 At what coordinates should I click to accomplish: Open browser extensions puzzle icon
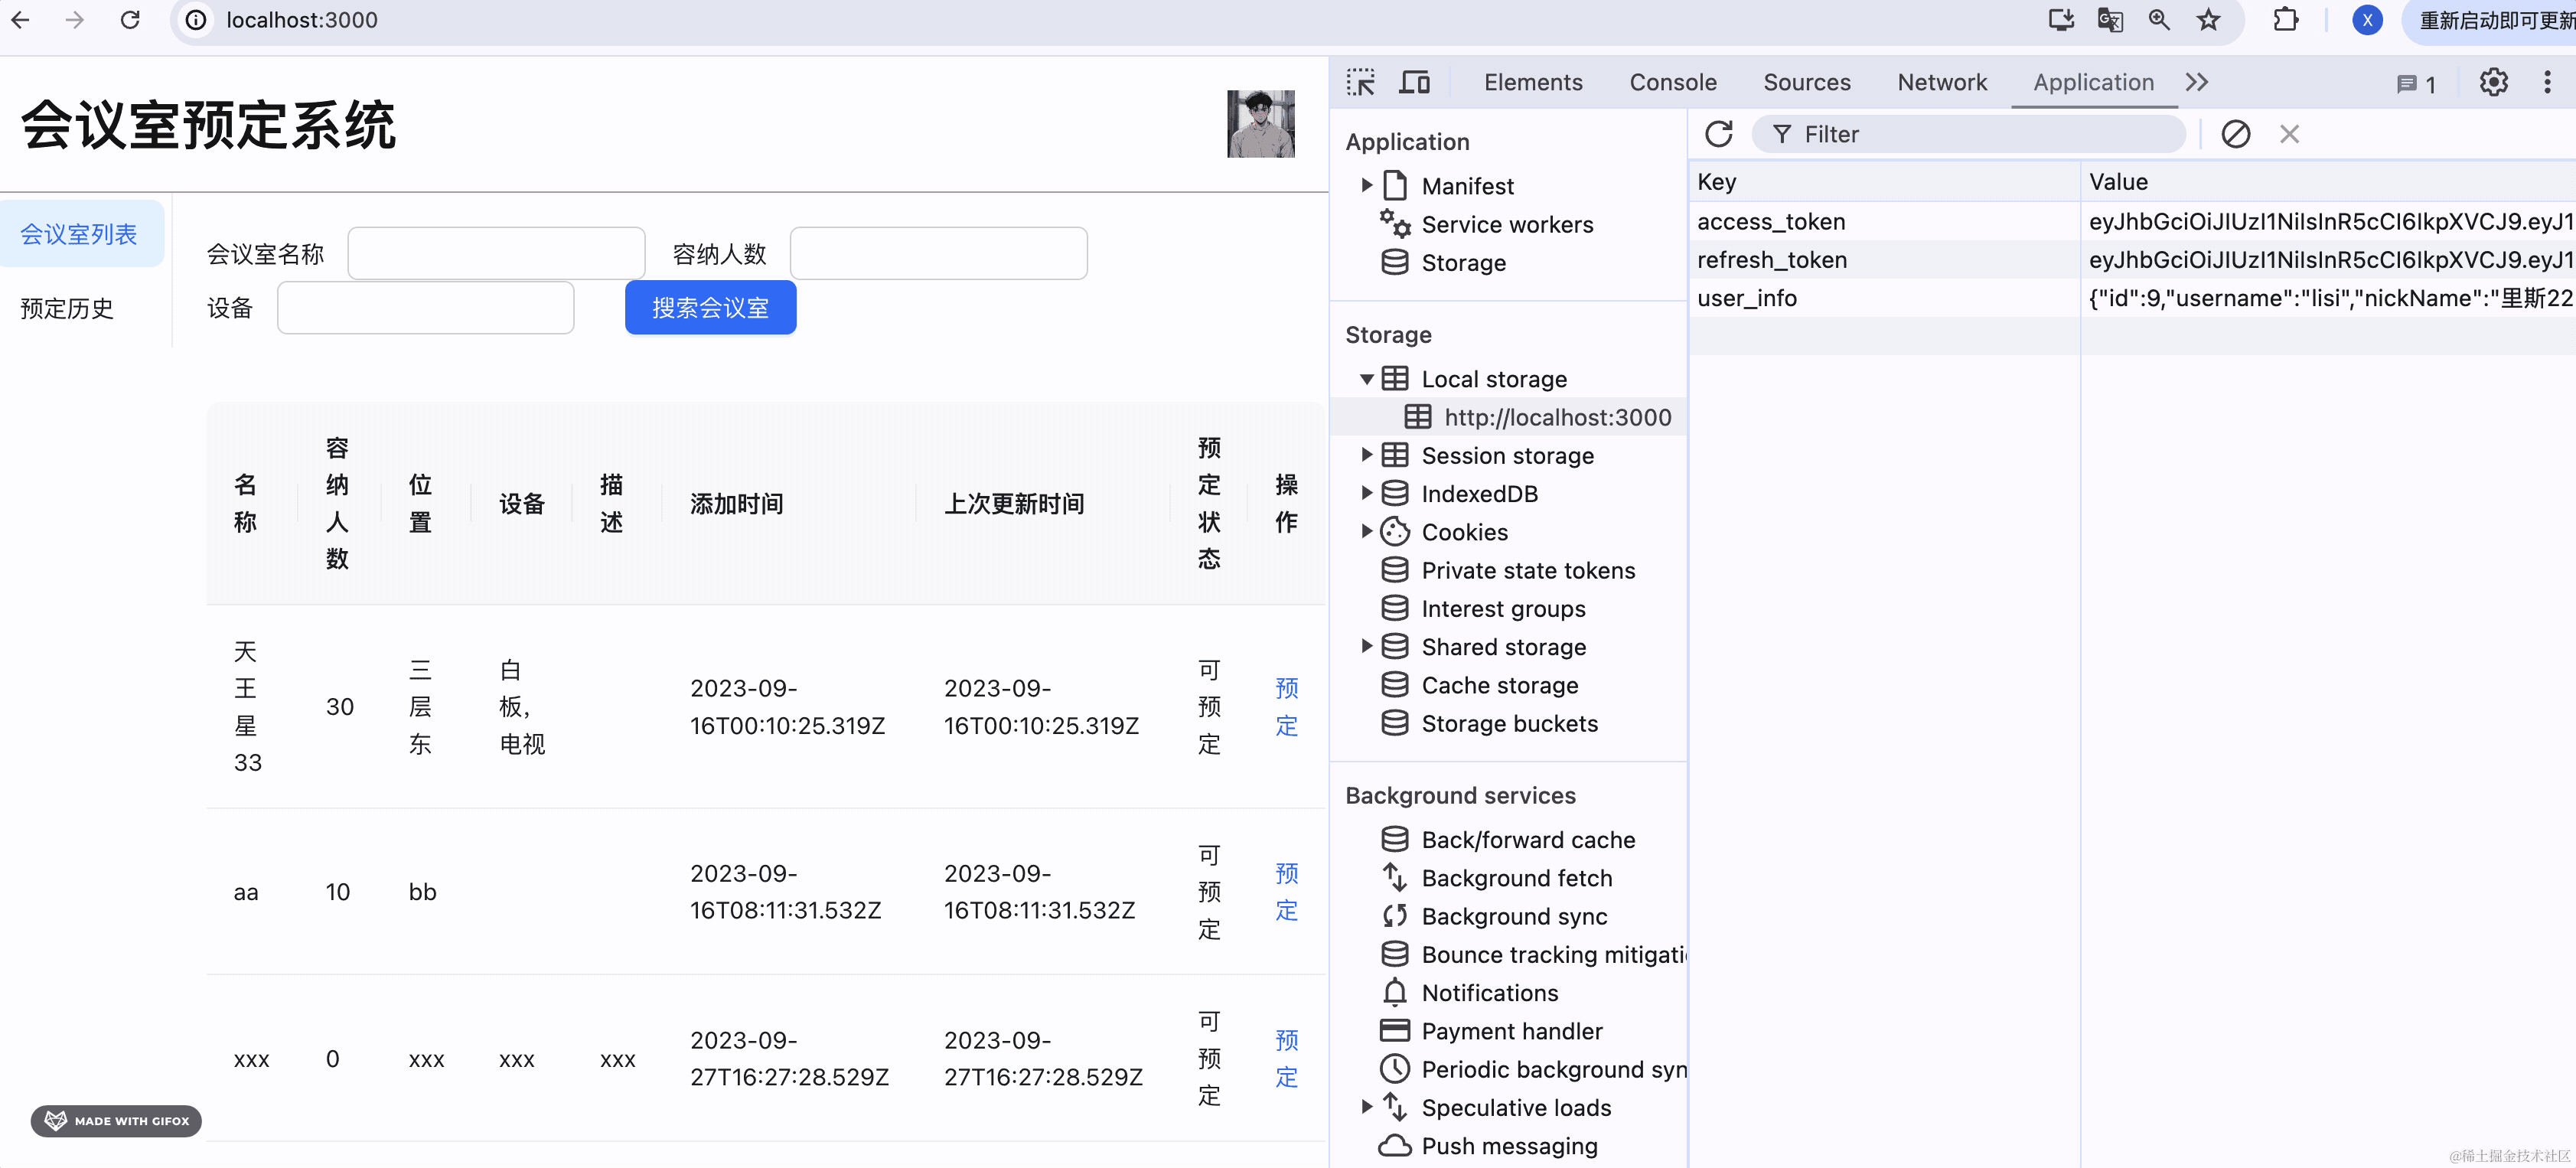point(2285,20)
